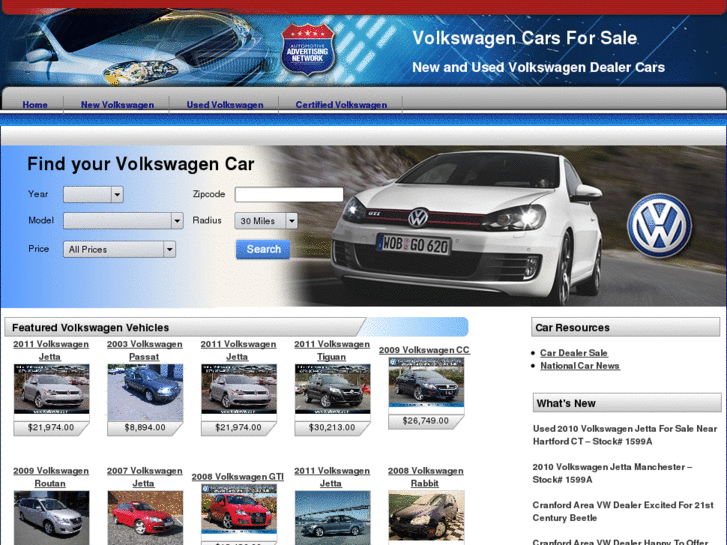Viewport: 727px width, 545px height.
Task: Click into the Zipcode input field
Action: (x=289, y=194)
